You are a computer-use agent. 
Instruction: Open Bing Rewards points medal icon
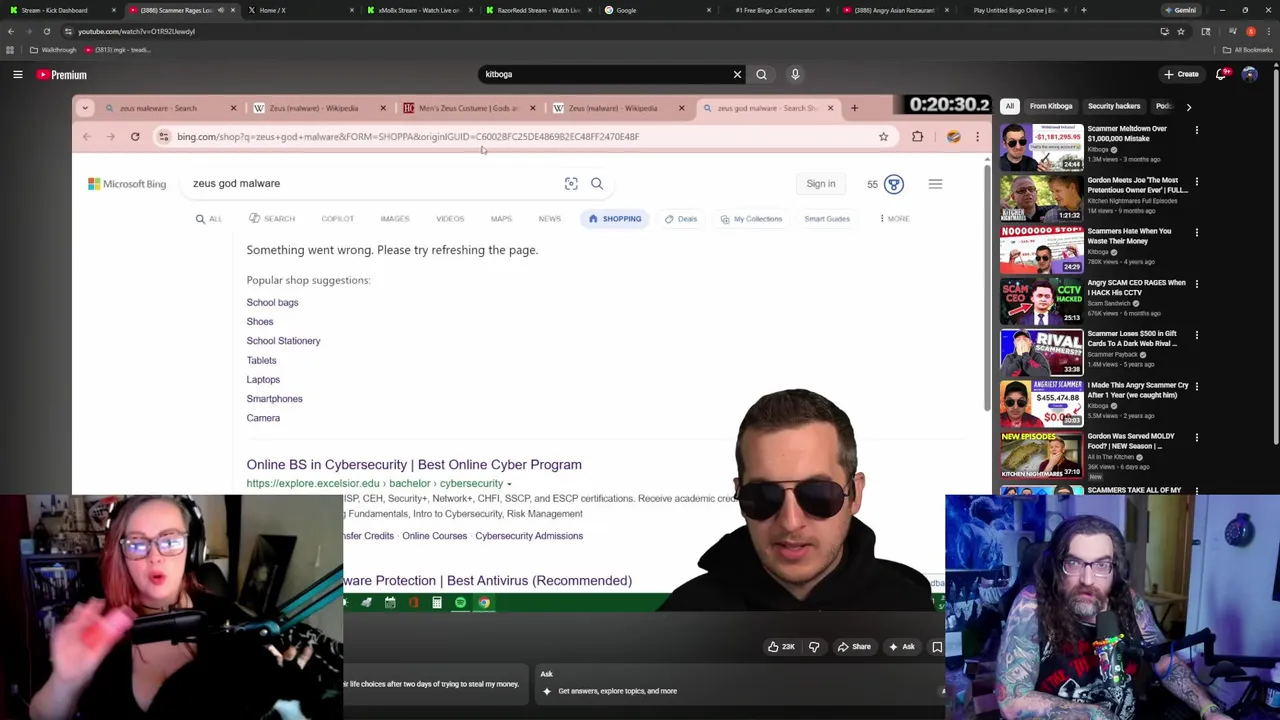(894, 184)
